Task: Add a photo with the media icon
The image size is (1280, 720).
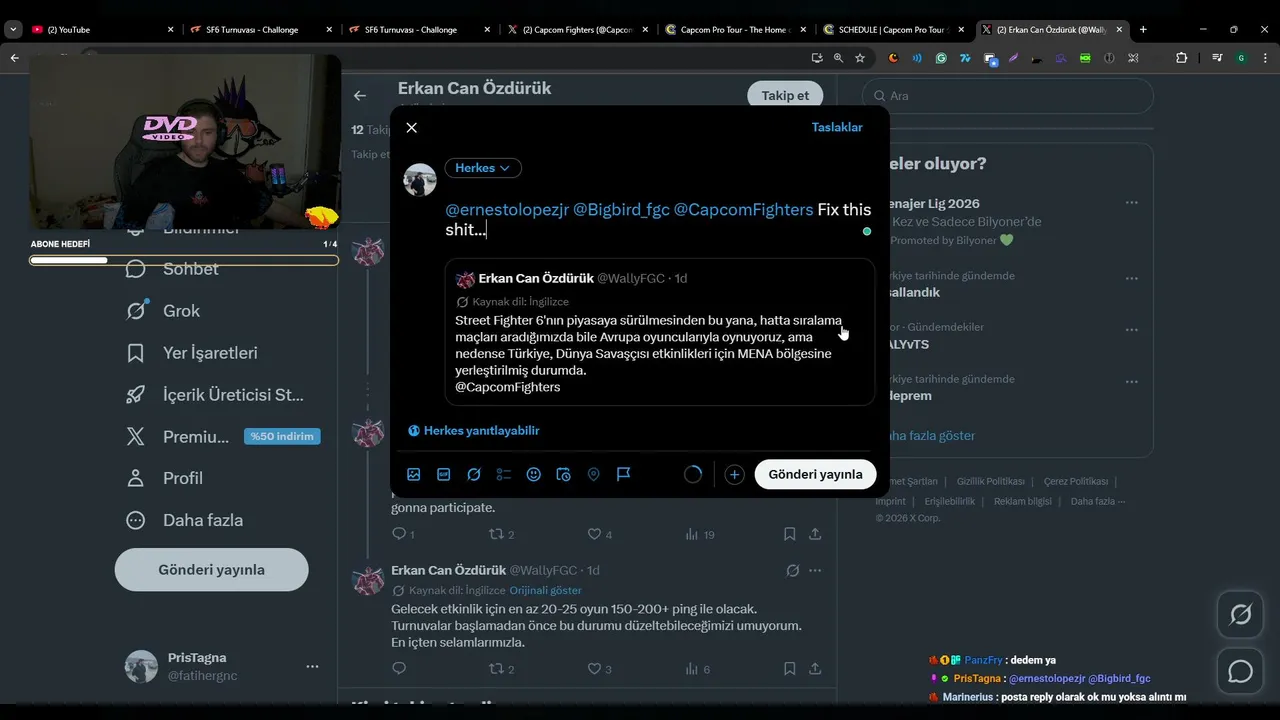Action: pos(414,474)
